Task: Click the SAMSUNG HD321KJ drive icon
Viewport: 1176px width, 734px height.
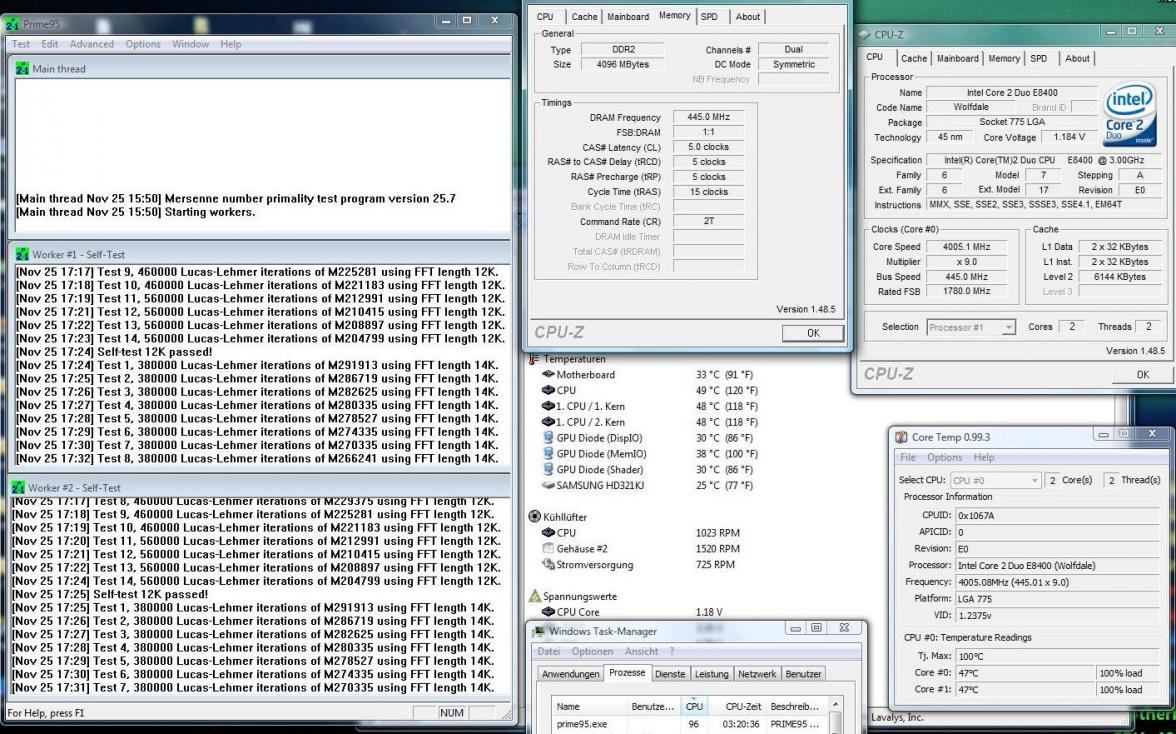Action: point(548,485)
